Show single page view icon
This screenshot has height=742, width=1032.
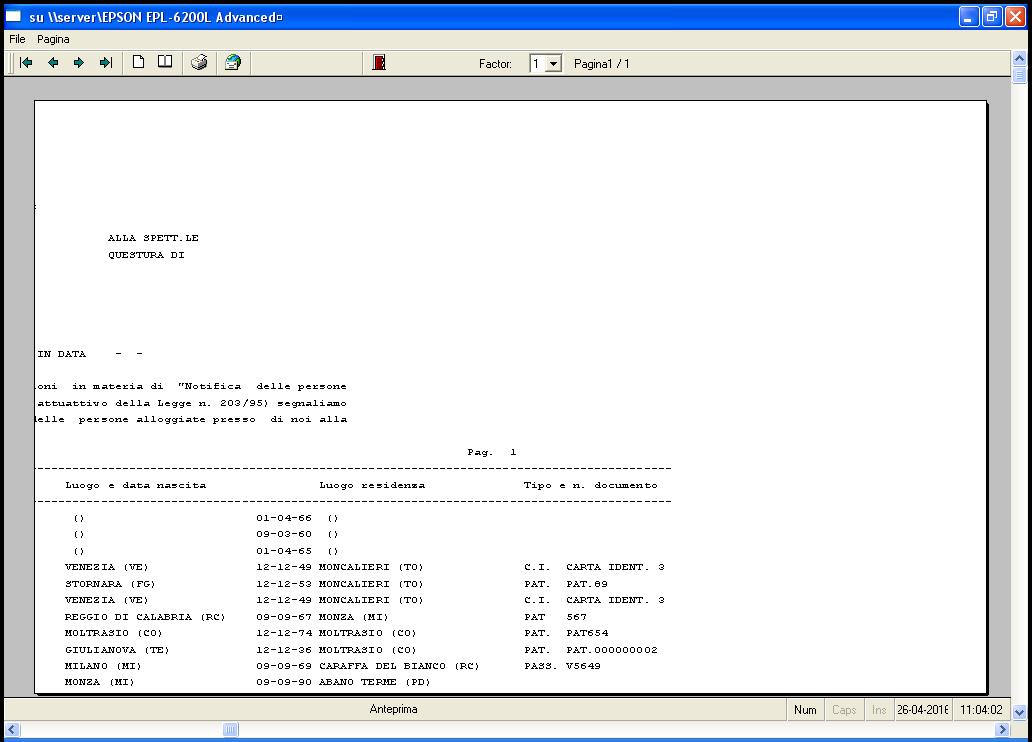pyautogui.click(x=138, y=63)
